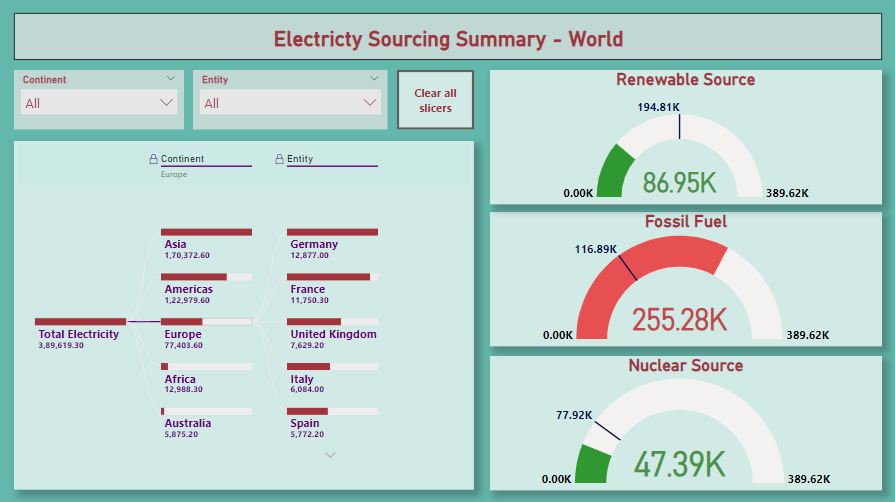Collapse the Europe node in the tree
This screenshot has height=502, width=895.
(206, 322)
